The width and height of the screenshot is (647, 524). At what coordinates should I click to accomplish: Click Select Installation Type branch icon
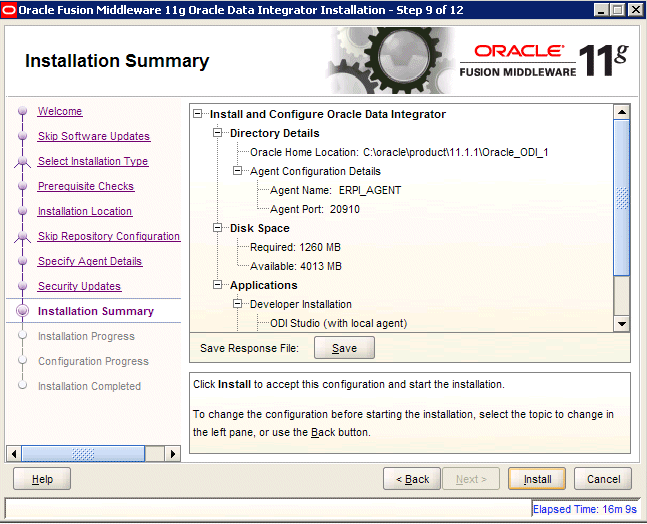click(x=23, y=162)
